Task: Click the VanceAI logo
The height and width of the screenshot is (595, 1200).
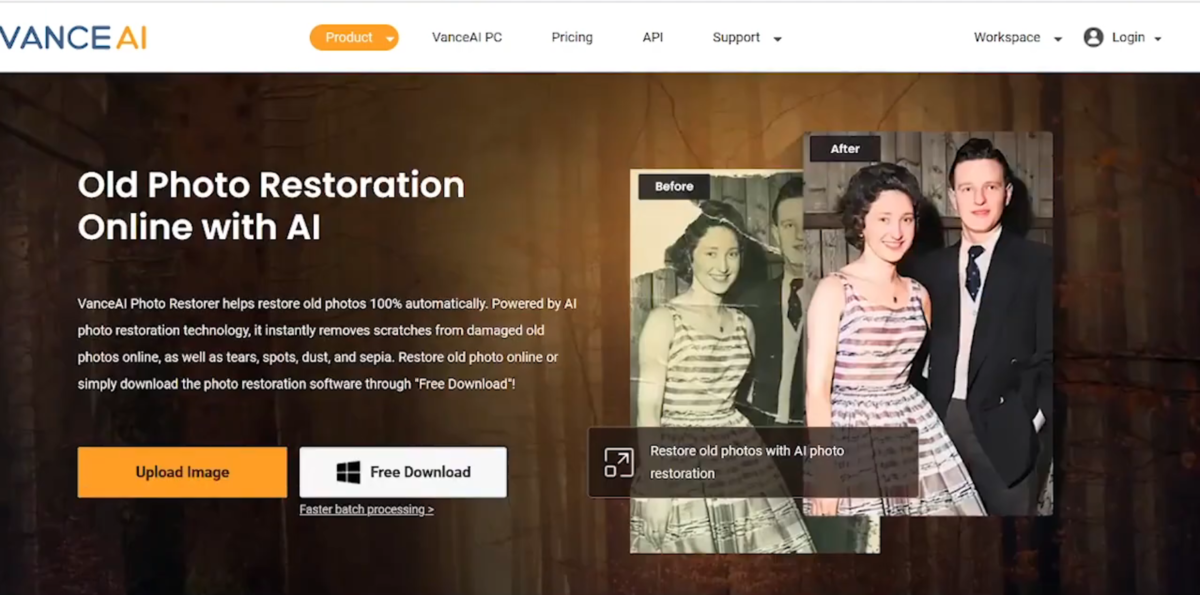Action: 73,38
